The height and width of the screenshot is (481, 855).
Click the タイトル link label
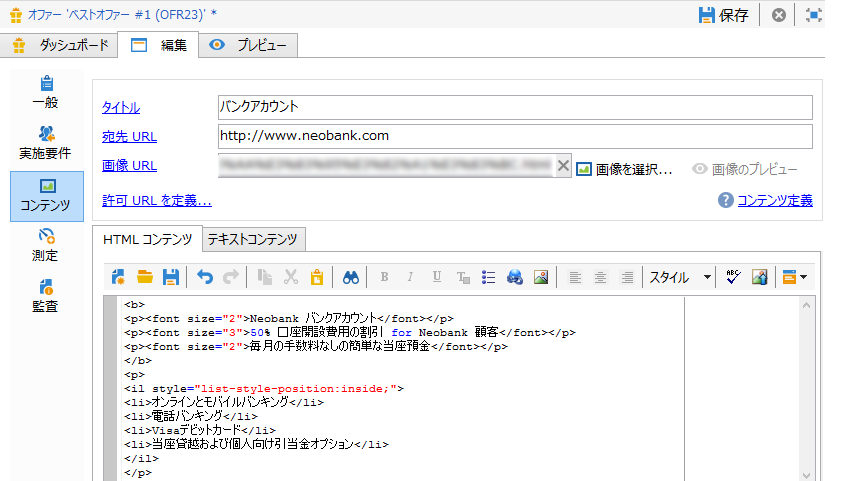[x=121, y=107]
